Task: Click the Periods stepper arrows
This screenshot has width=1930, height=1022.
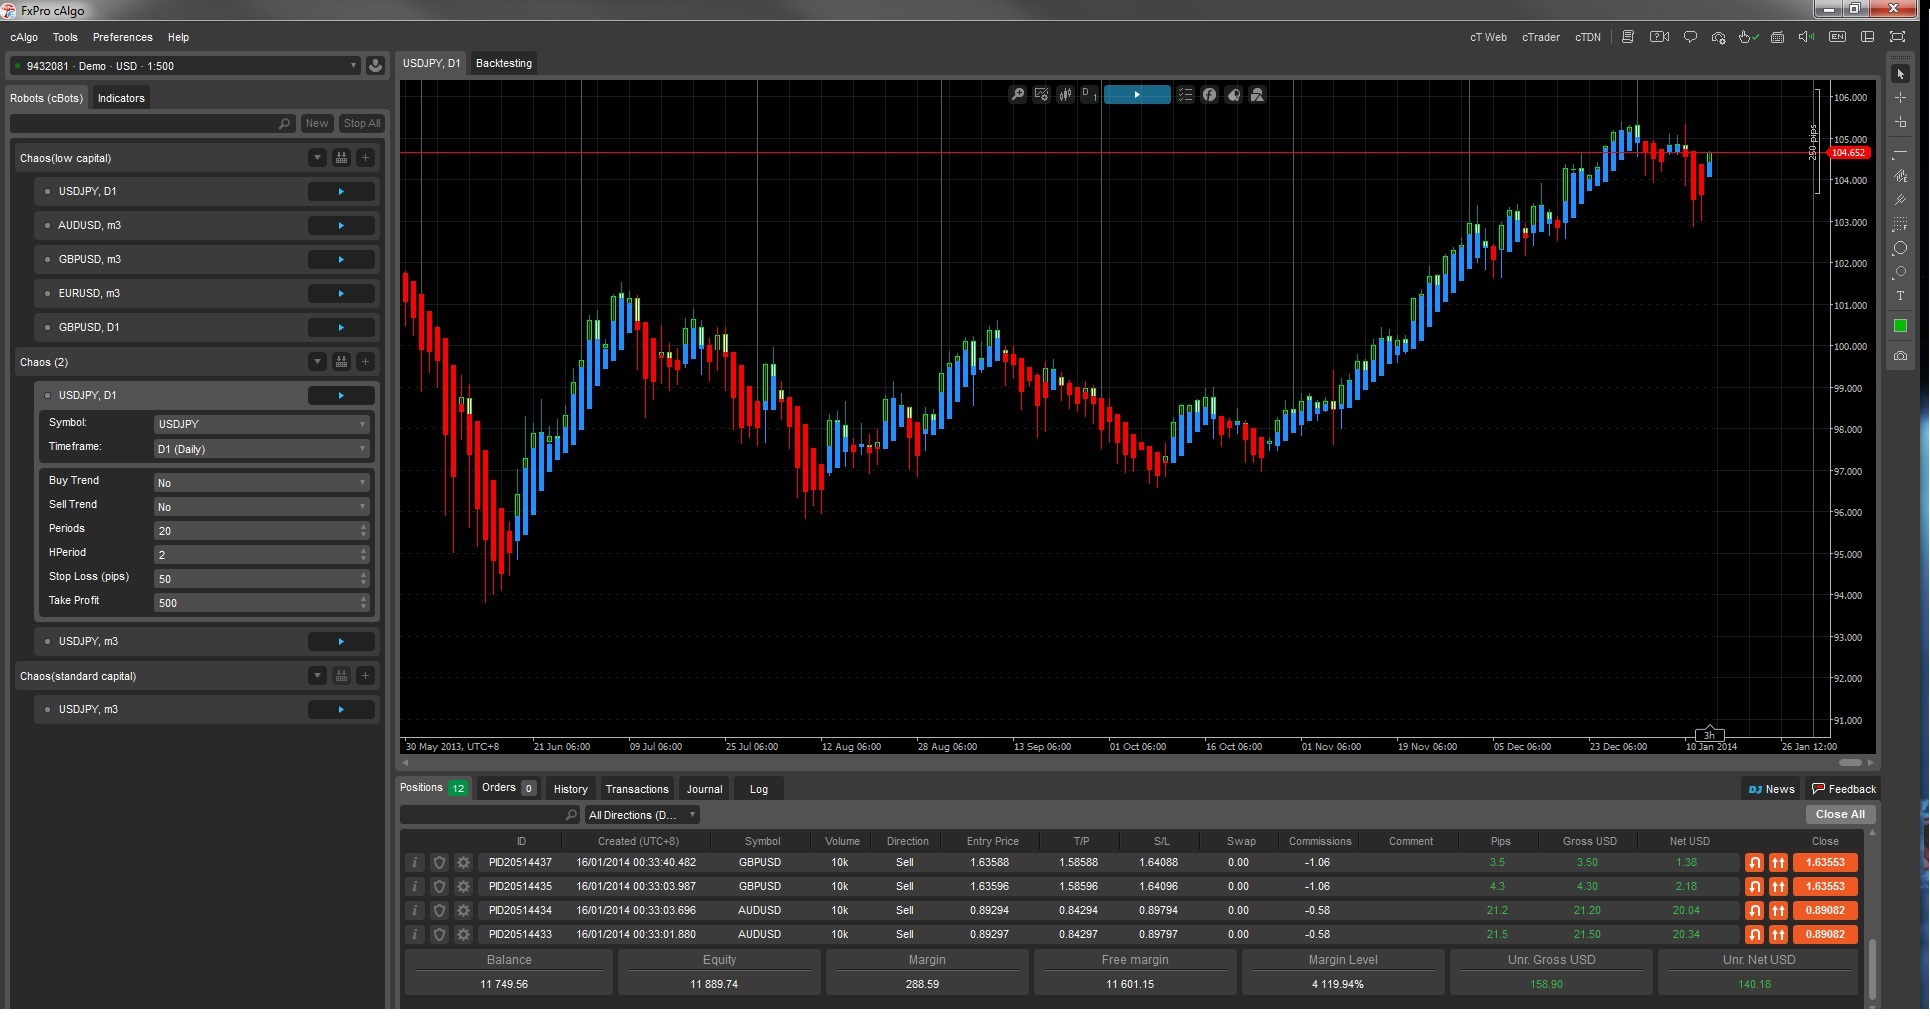Action: coord(363,531)
